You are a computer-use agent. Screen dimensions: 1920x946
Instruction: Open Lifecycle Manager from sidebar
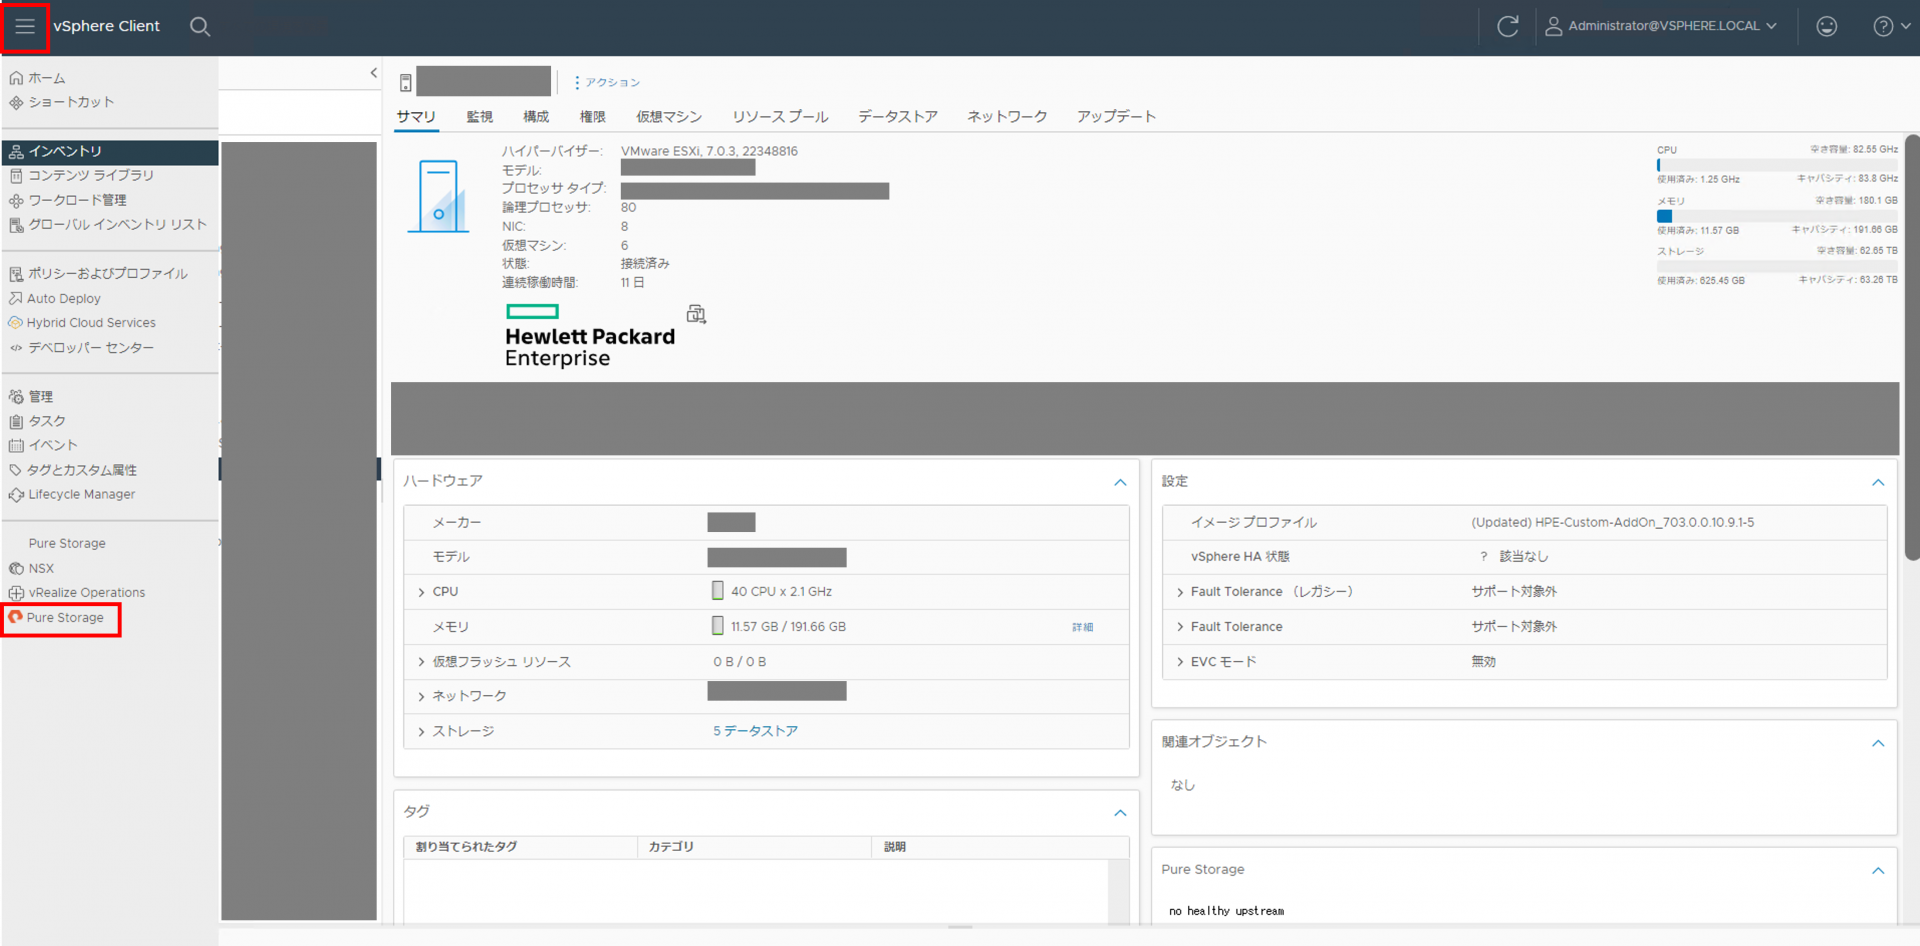click(x=81, y=495)
